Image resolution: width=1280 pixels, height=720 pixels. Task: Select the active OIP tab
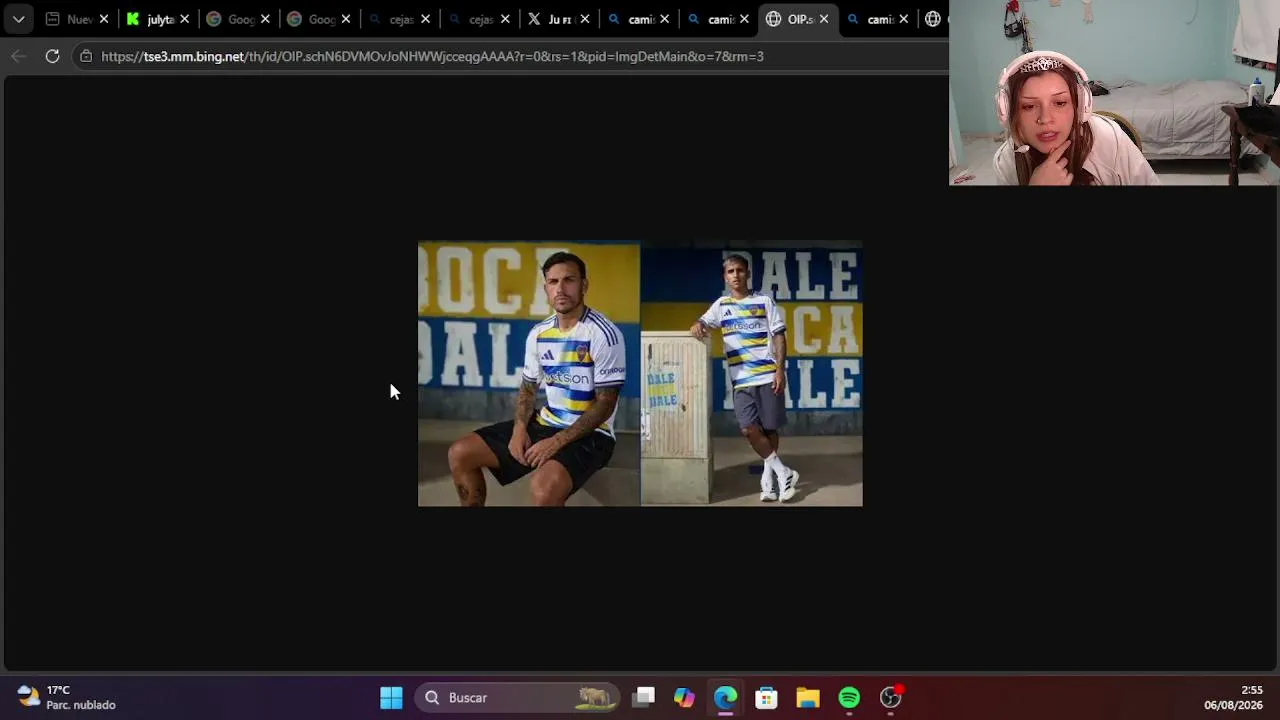click(798, 19)
